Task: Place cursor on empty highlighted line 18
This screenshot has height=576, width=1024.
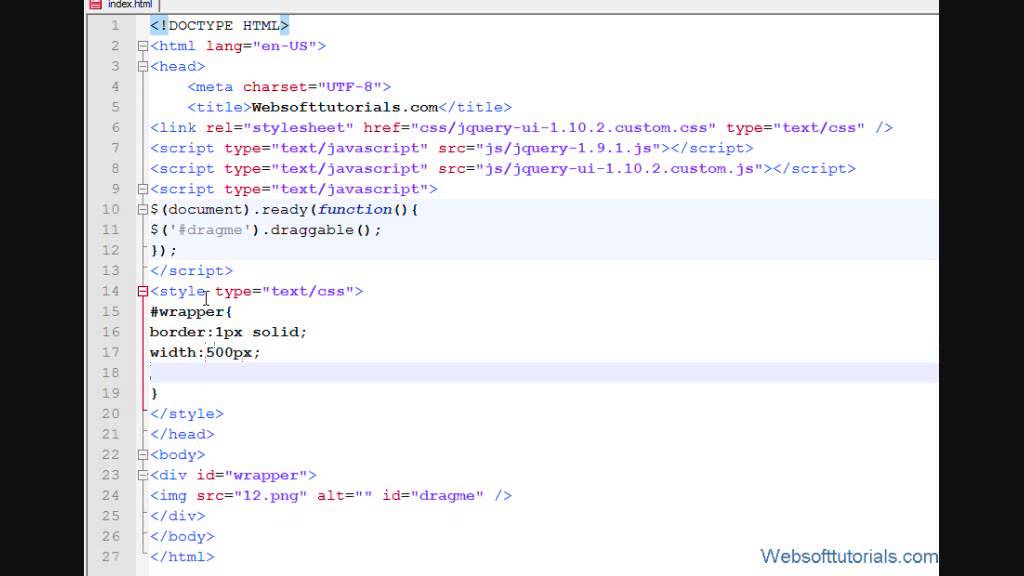Action: pos(543,373)
